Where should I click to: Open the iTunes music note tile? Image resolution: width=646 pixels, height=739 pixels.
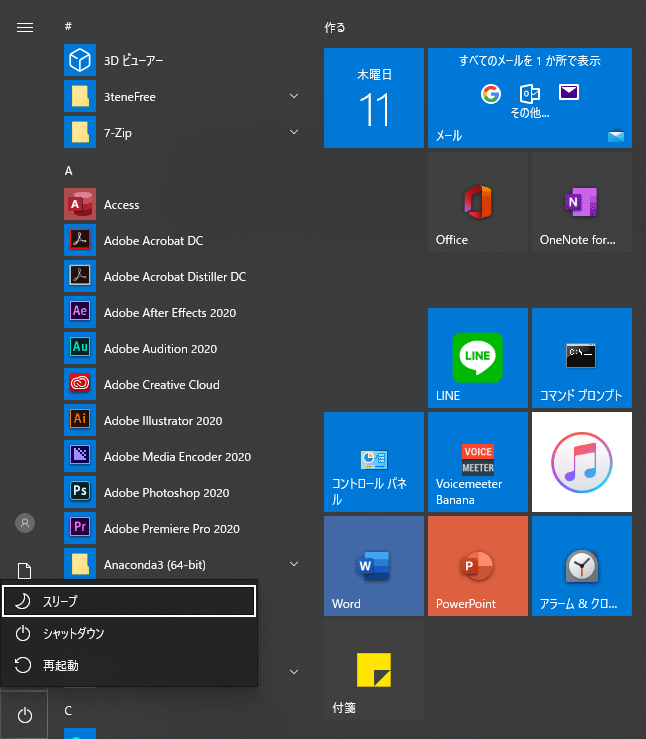[582, 462]
